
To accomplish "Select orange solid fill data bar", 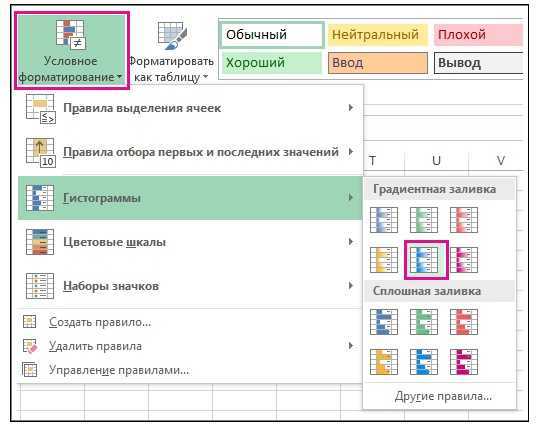I will click(x=384, y=362).
